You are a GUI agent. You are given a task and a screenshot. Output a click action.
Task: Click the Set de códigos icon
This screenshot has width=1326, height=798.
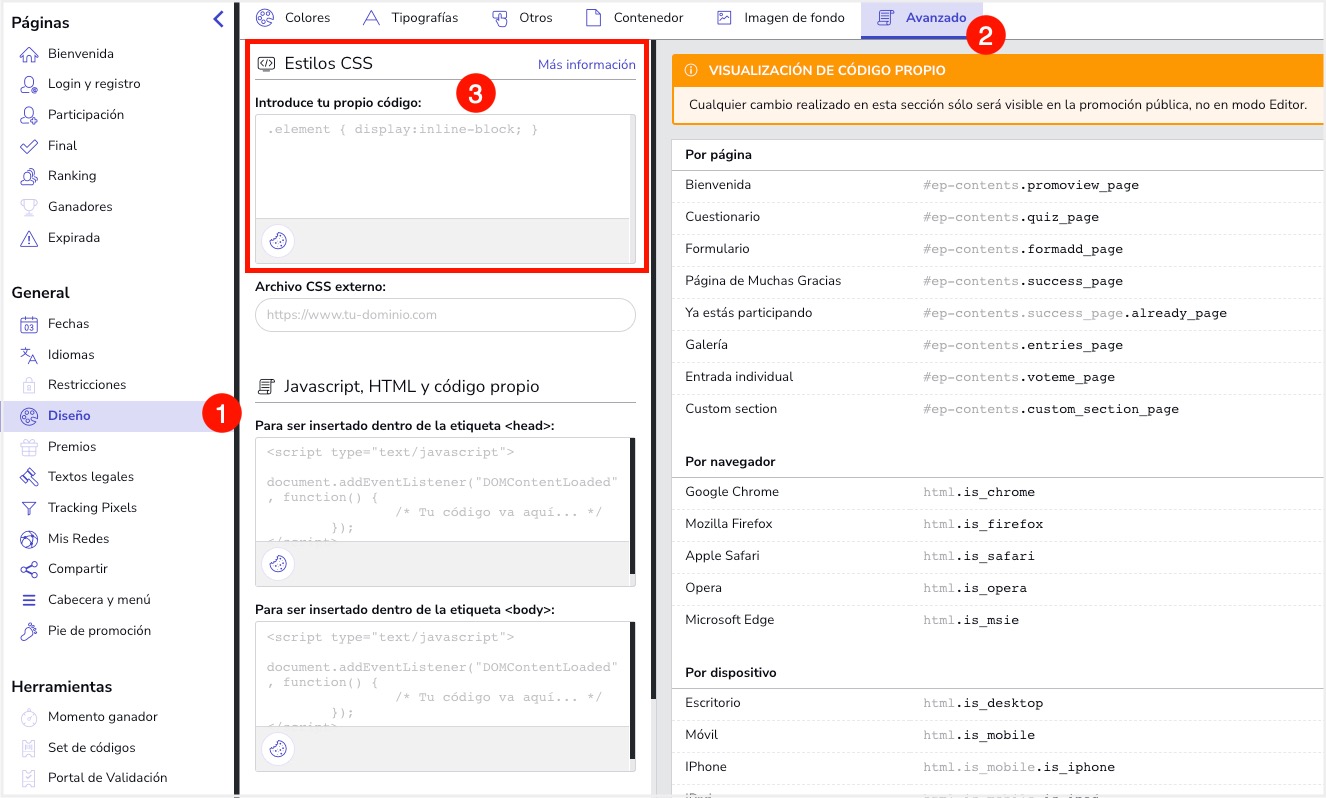click(29, 748)
